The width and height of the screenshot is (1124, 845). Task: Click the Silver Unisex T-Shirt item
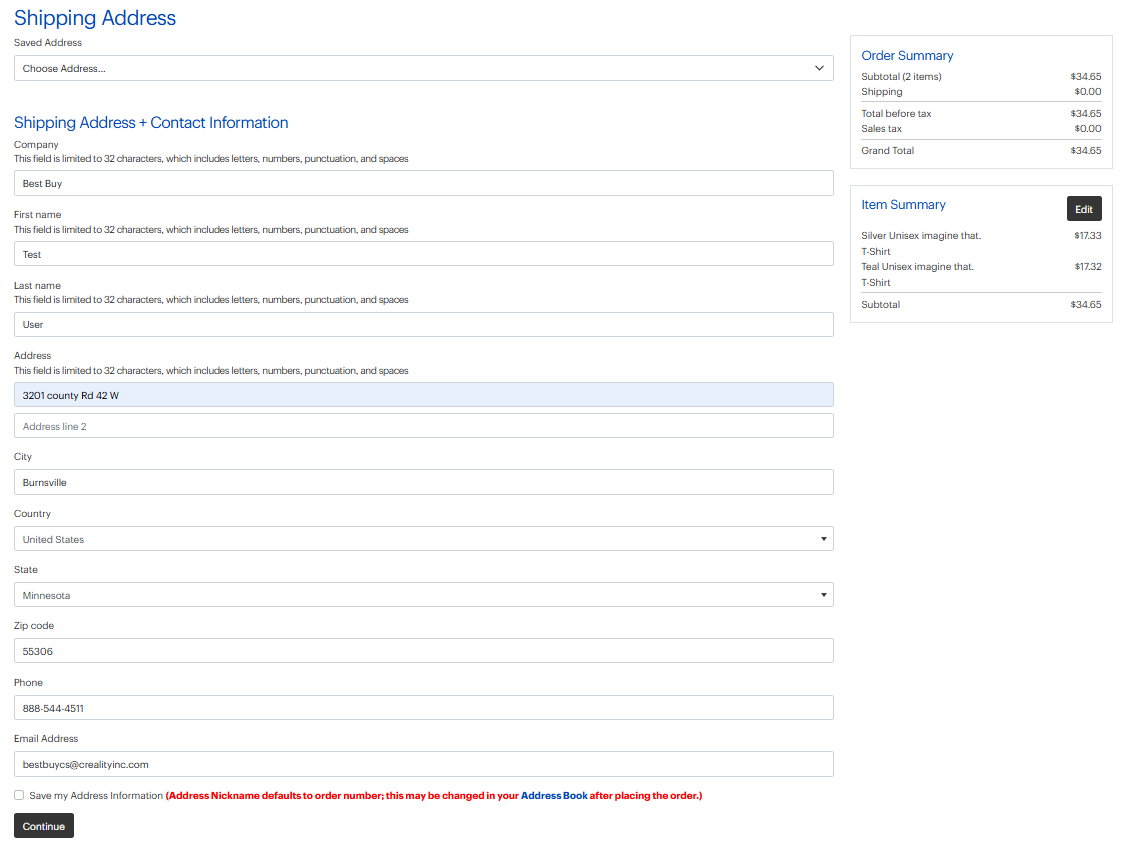tap(920, 236)
